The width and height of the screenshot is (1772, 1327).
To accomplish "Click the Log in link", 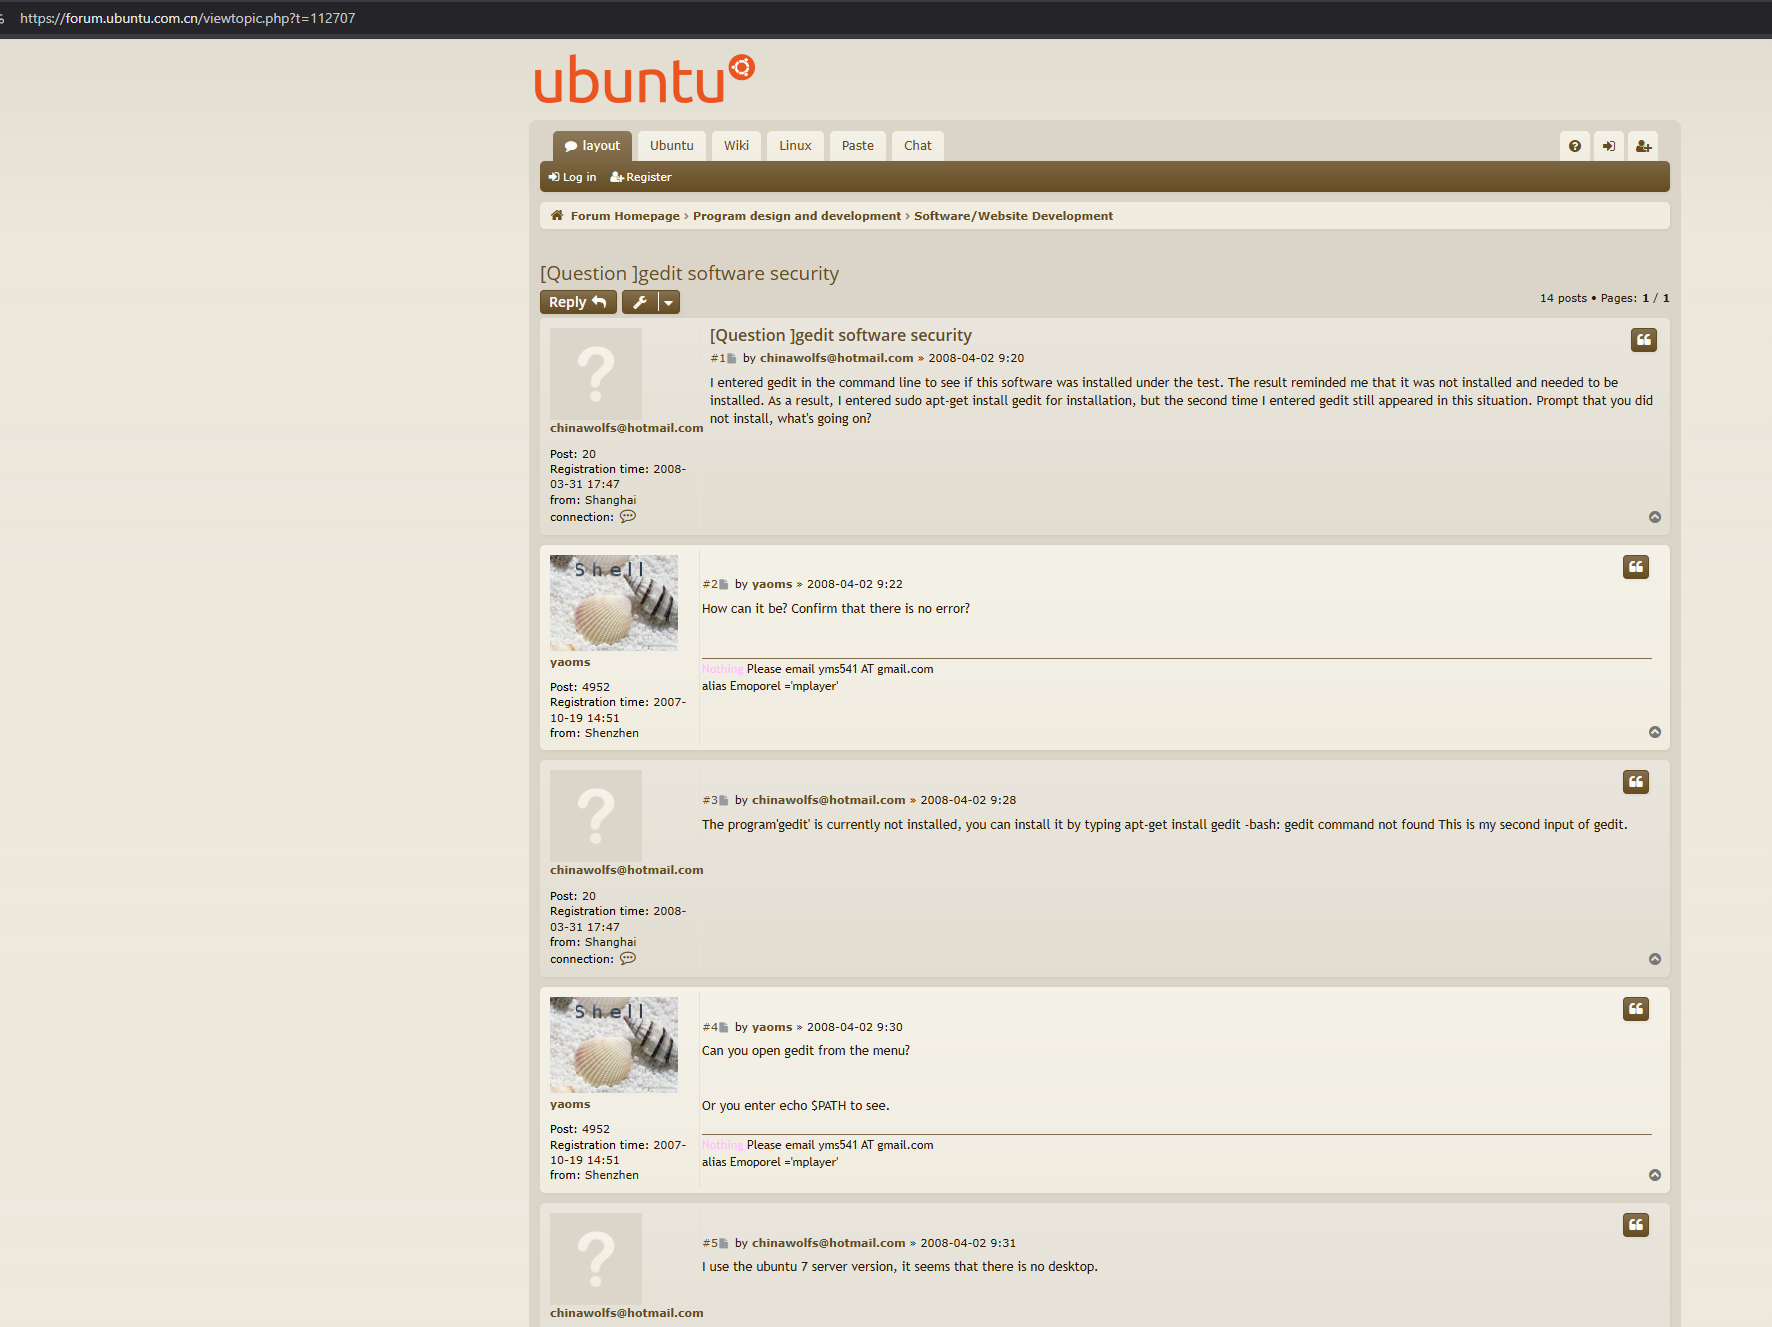I will tap(572, 177).
